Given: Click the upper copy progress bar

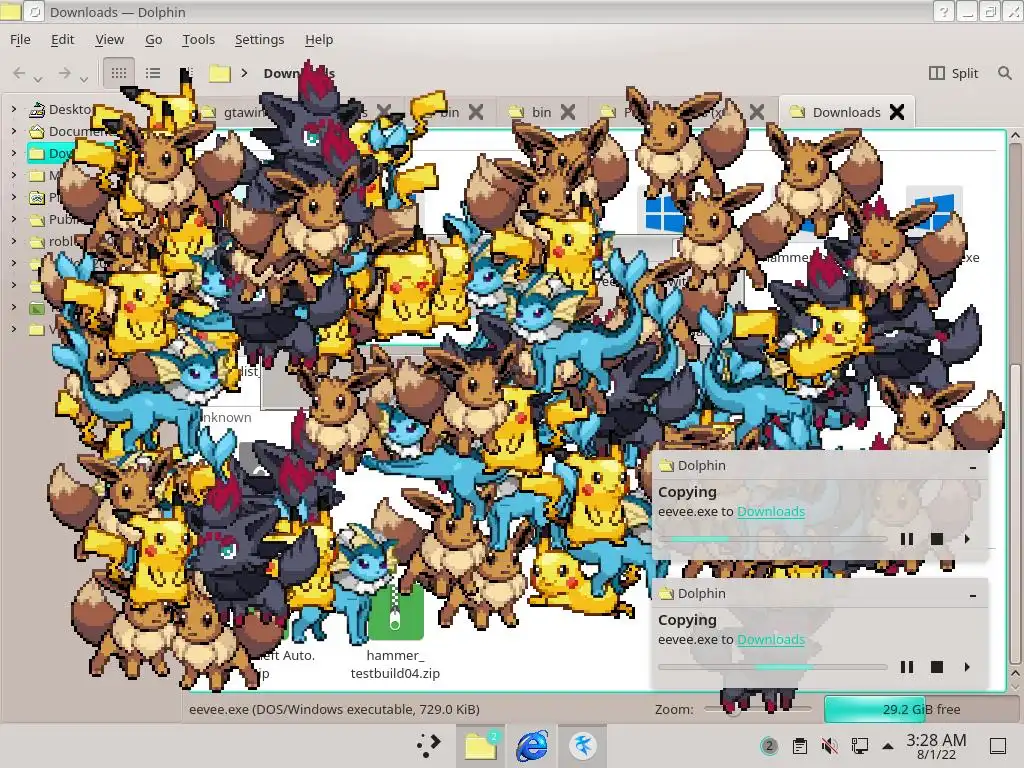Looking at the screenshot, I should pos(772,539).
